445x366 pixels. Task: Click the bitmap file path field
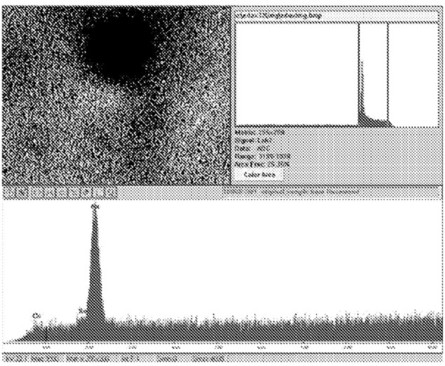[336, 15]
